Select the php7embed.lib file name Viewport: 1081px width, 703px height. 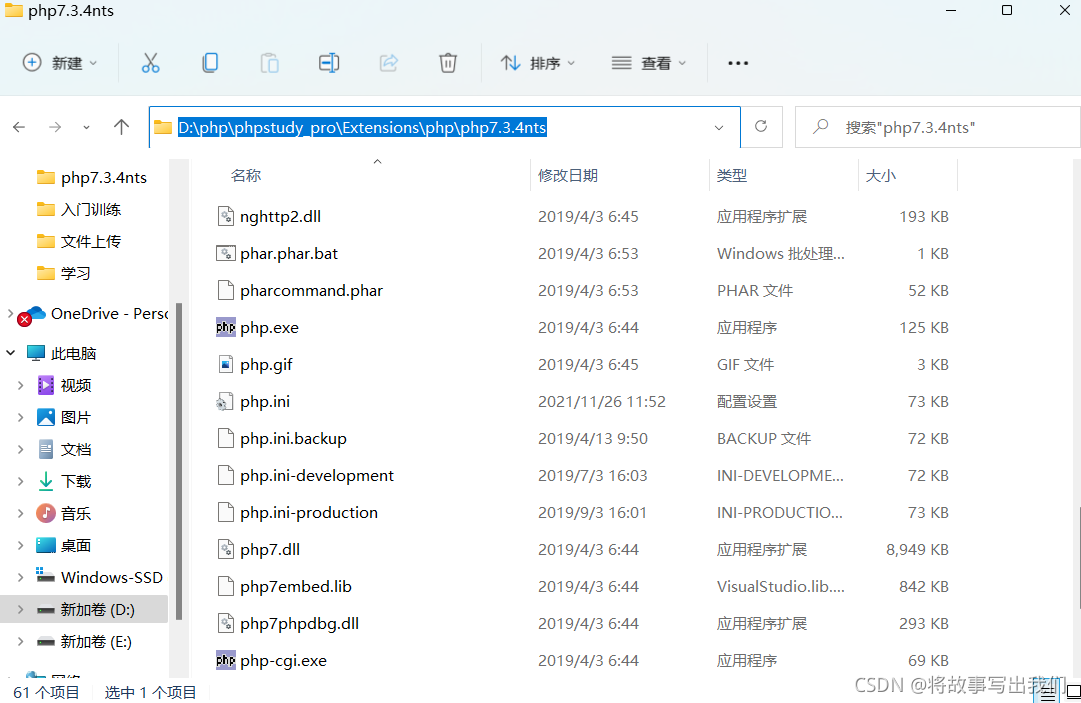pyautogui.click(x=296, y=587)
